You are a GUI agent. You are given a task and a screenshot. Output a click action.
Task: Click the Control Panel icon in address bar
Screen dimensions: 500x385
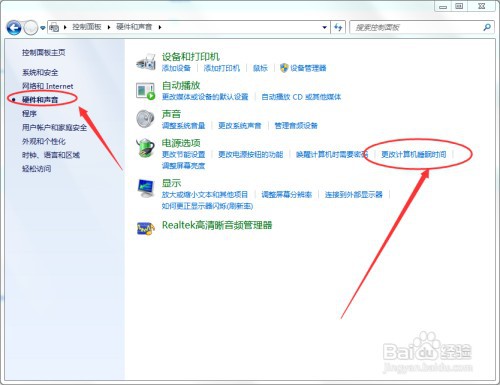[54, 27]
